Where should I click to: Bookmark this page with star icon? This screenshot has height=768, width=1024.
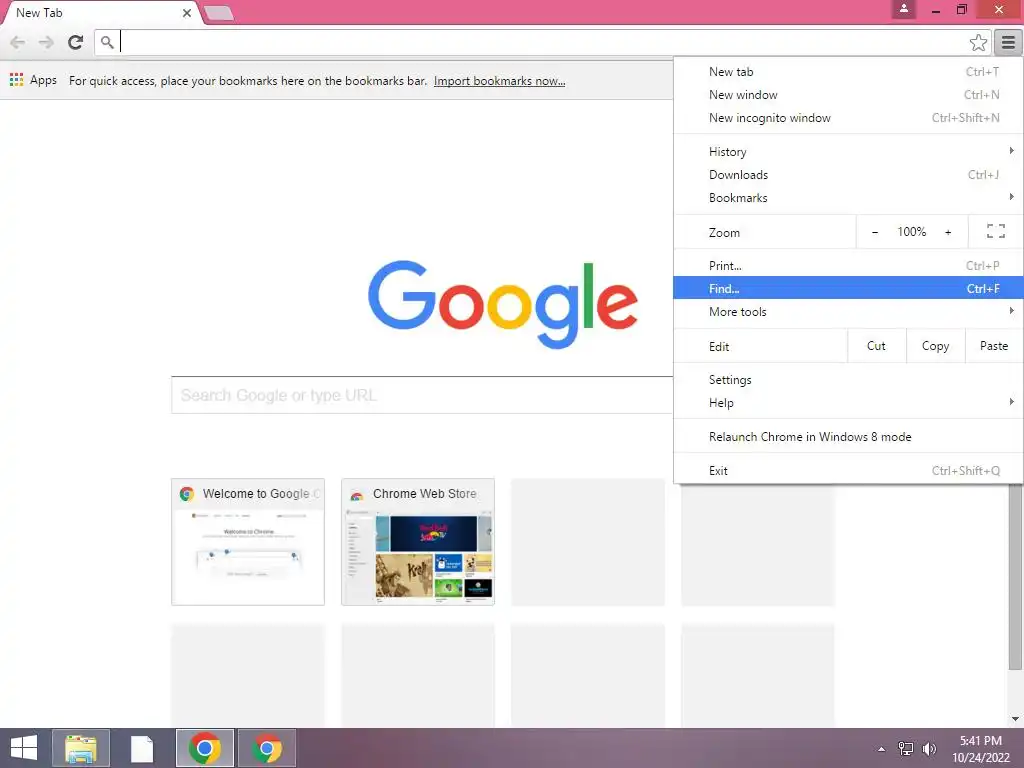point(978,43)
